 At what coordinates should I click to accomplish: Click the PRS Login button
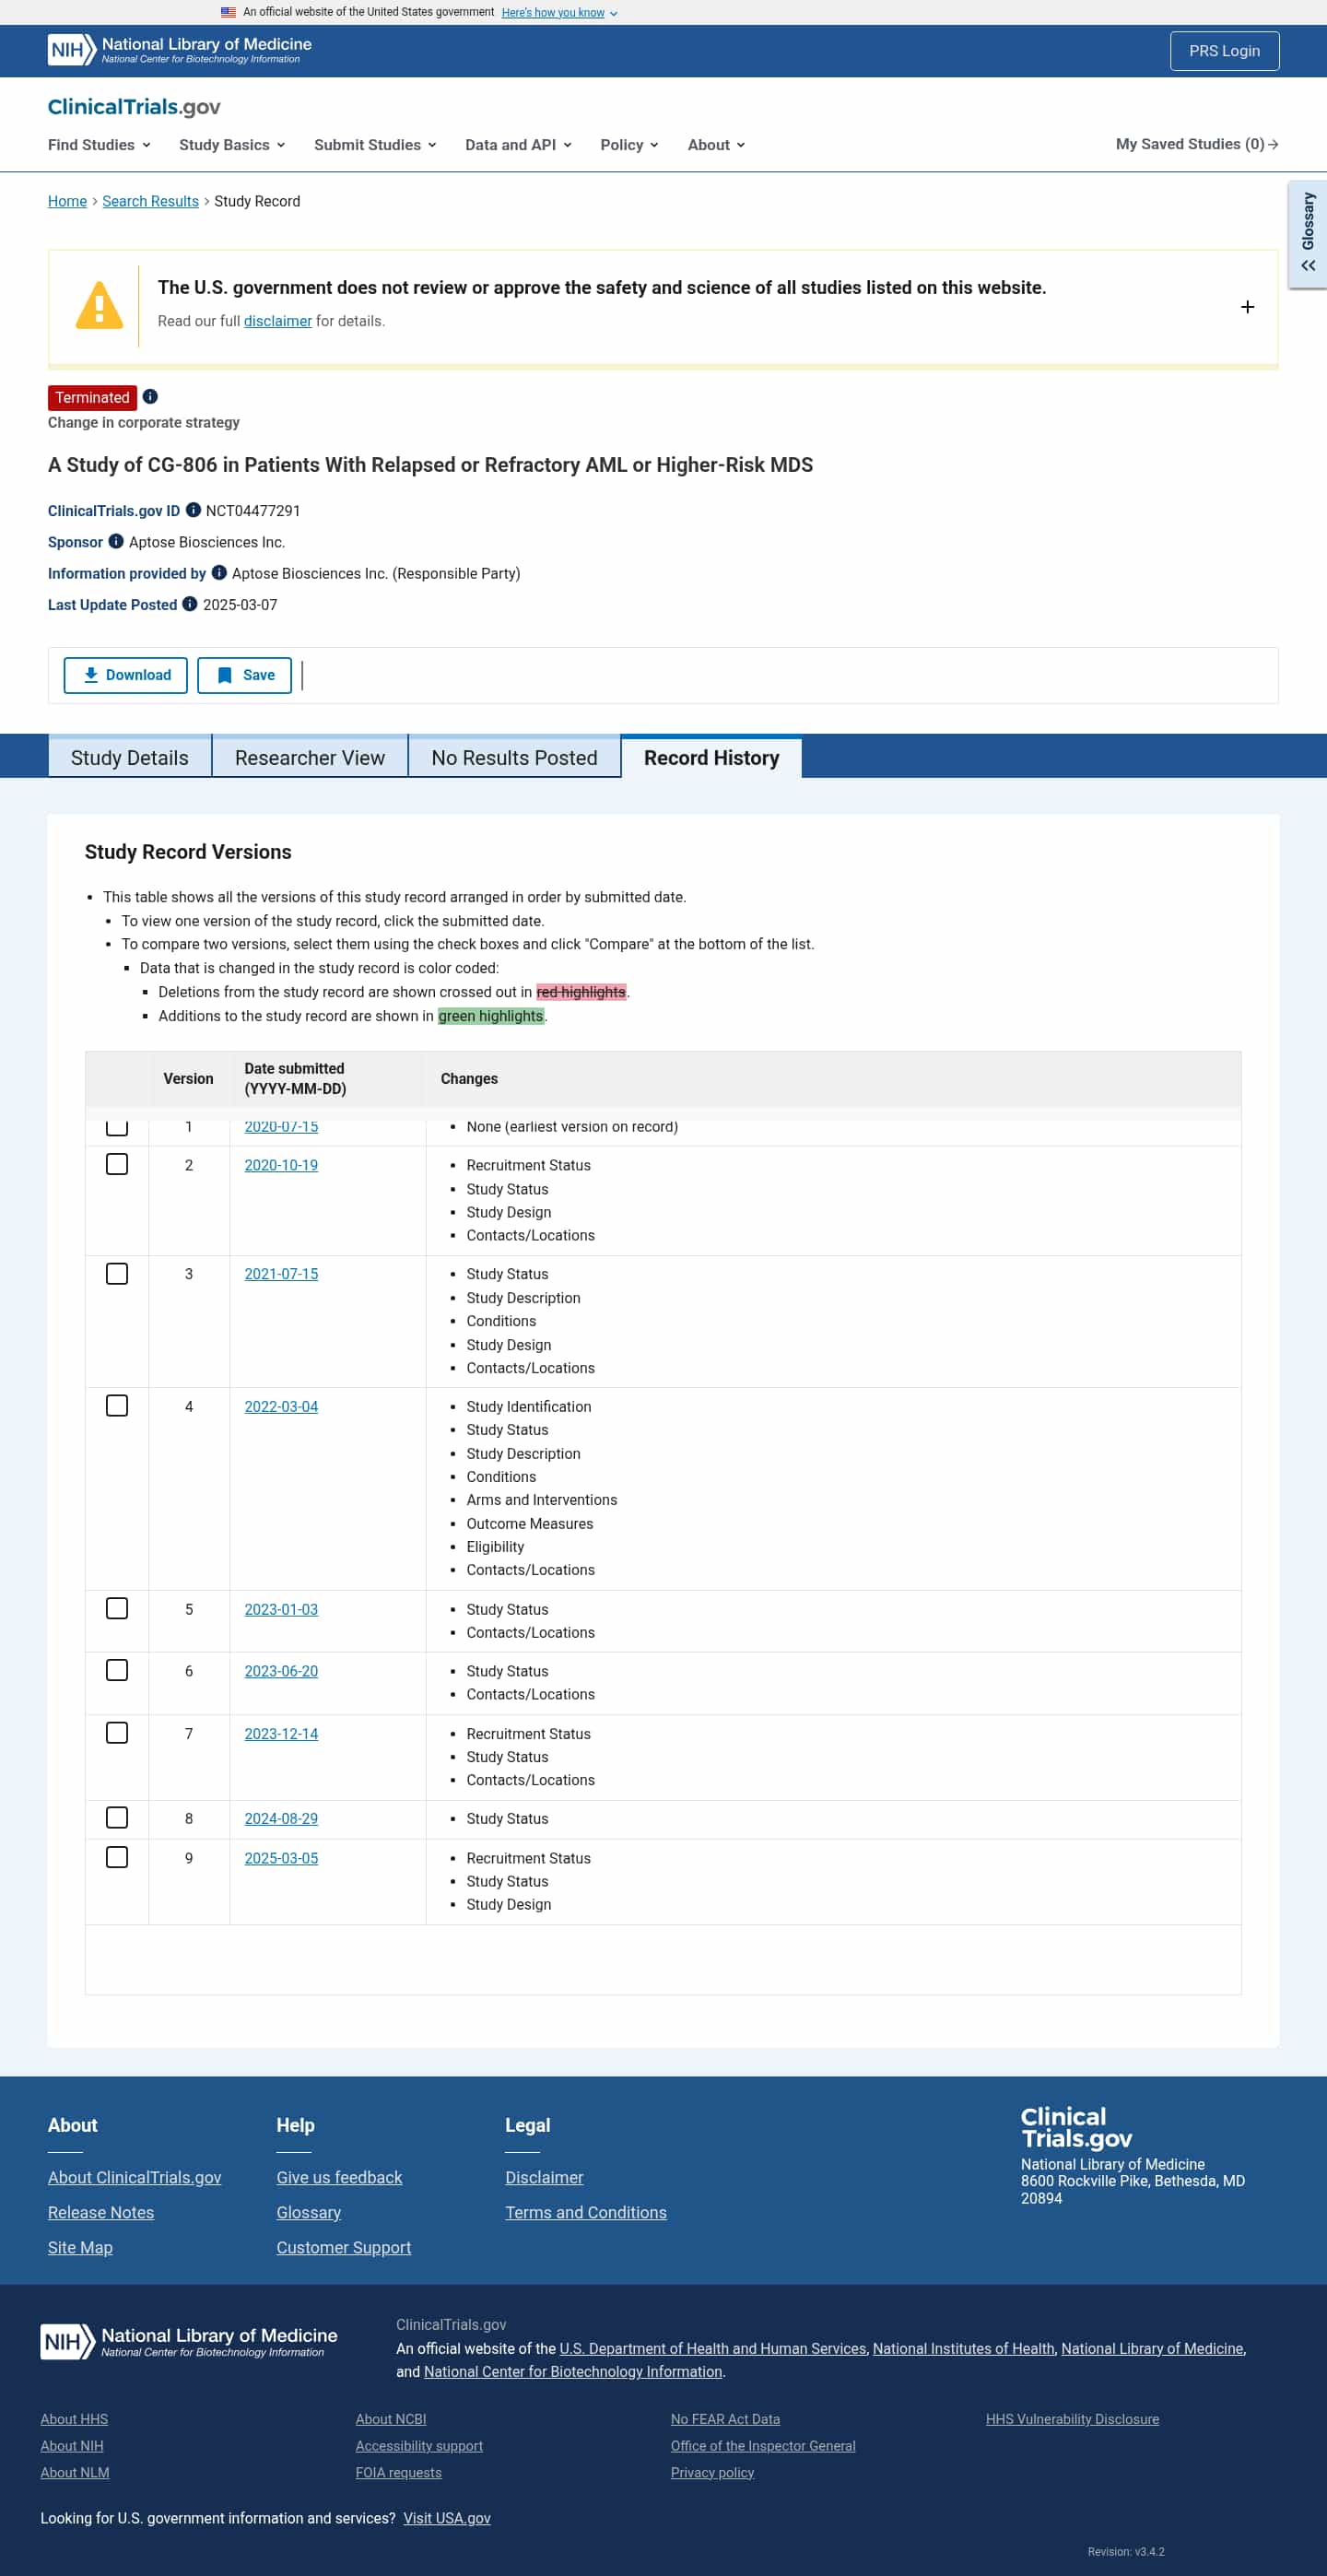point(1224,51)
